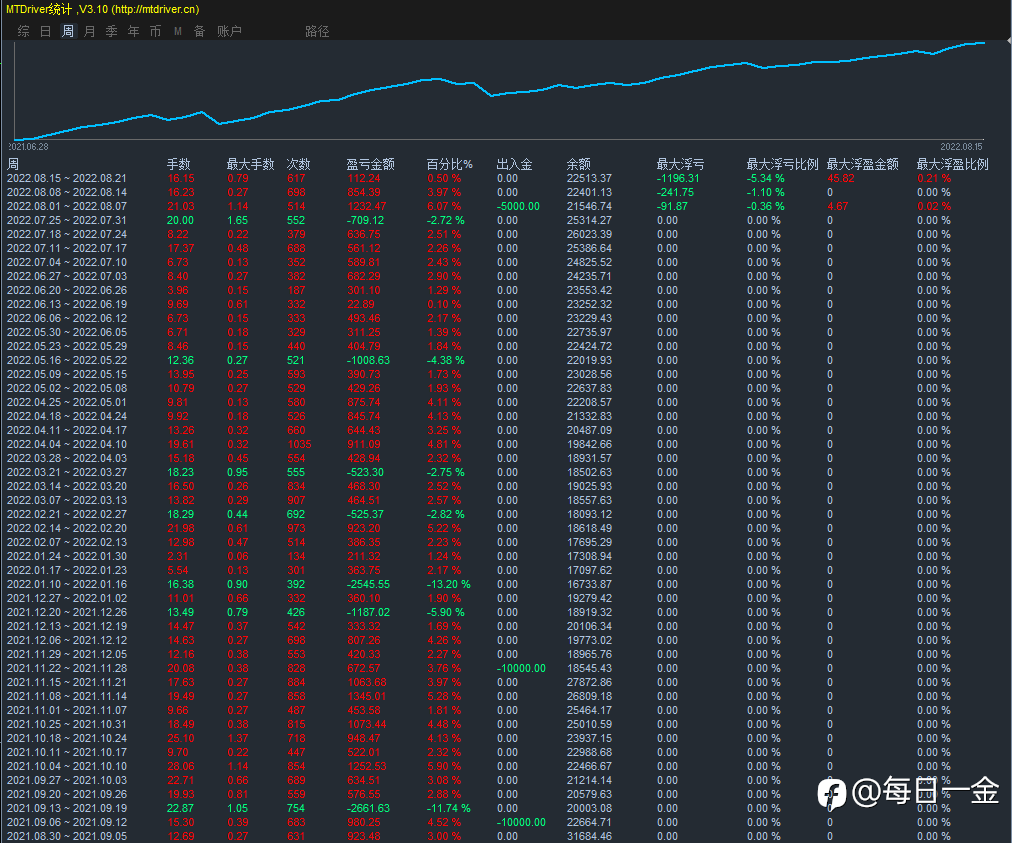Click the 最大浮盈比例 column header

tap(953, 165)
